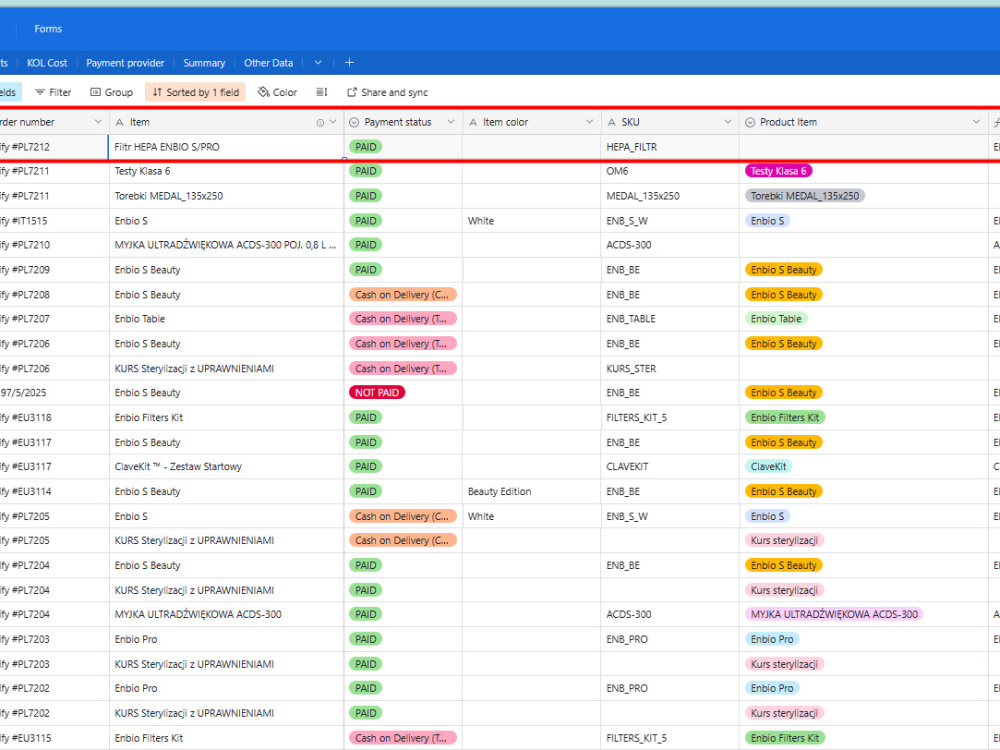This screenshot has width=1000, height=750.
Task: Click SKU column type icon
Action: (612, 122)
